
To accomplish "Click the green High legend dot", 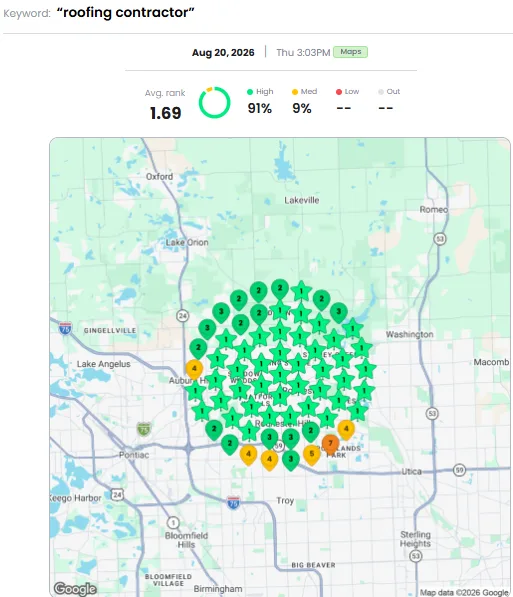I will [250, 92].
